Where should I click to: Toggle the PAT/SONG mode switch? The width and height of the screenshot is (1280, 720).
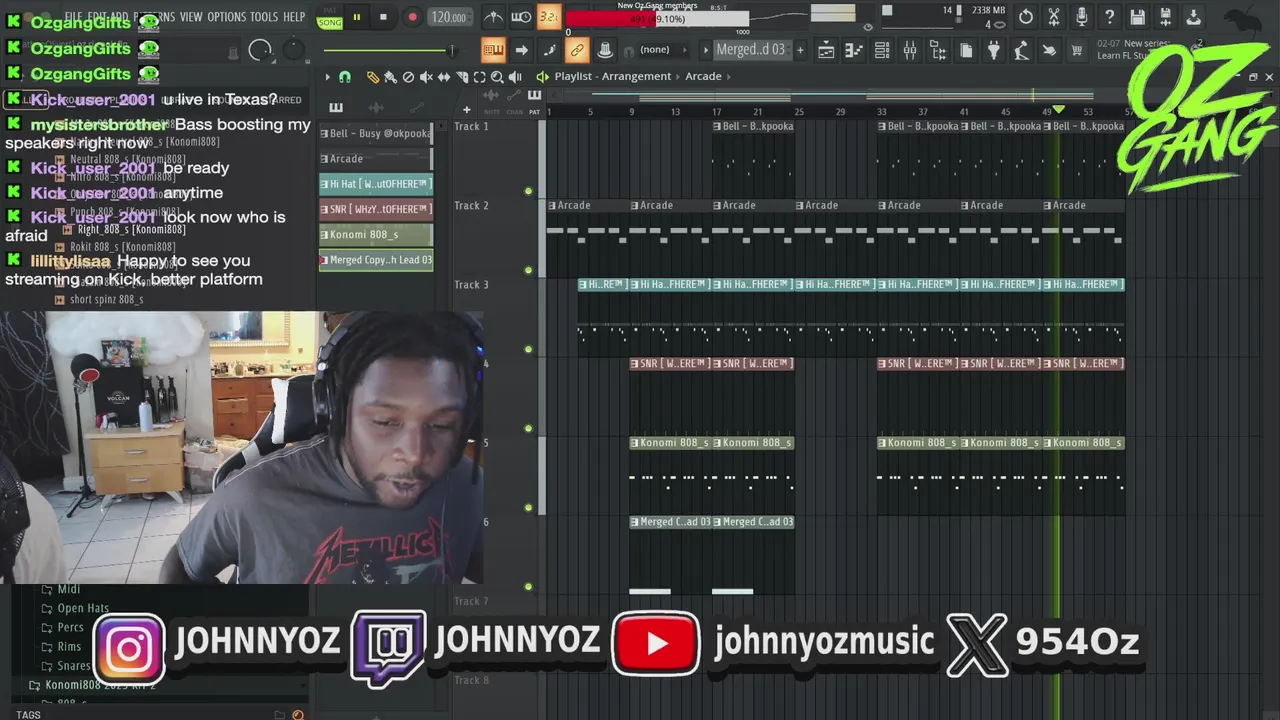(x=329, y=17)
